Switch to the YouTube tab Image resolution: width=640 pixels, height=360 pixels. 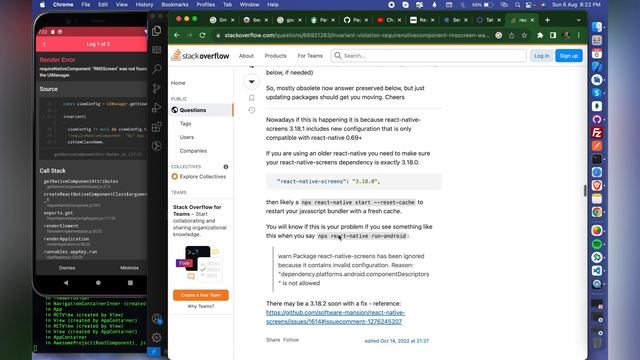pos(387,20)
